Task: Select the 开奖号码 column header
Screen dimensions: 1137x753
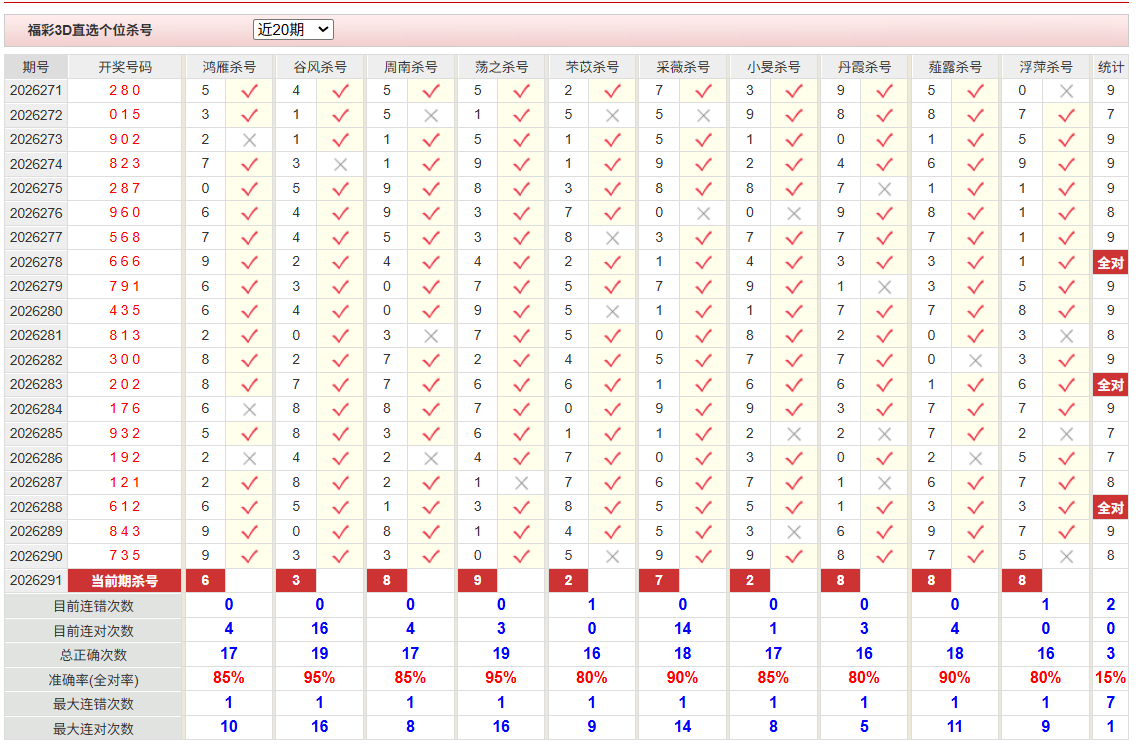Action: point(125,67)
